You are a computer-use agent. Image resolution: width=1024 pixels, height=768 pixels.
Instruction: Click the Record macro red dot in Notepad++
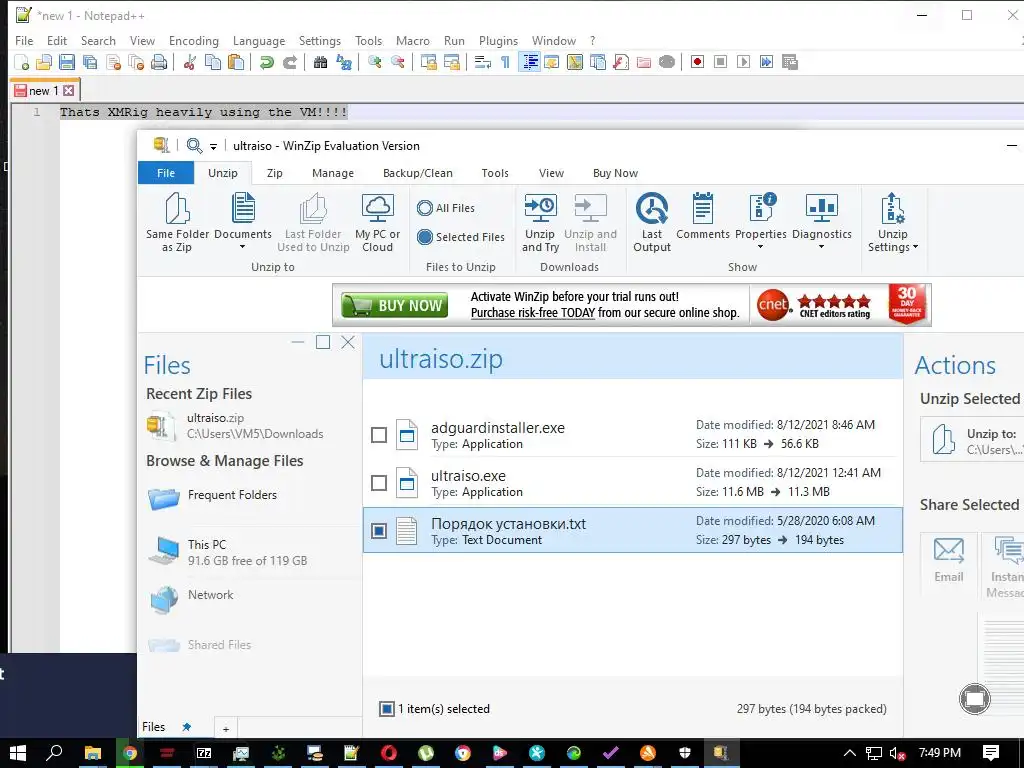(697, 62)
